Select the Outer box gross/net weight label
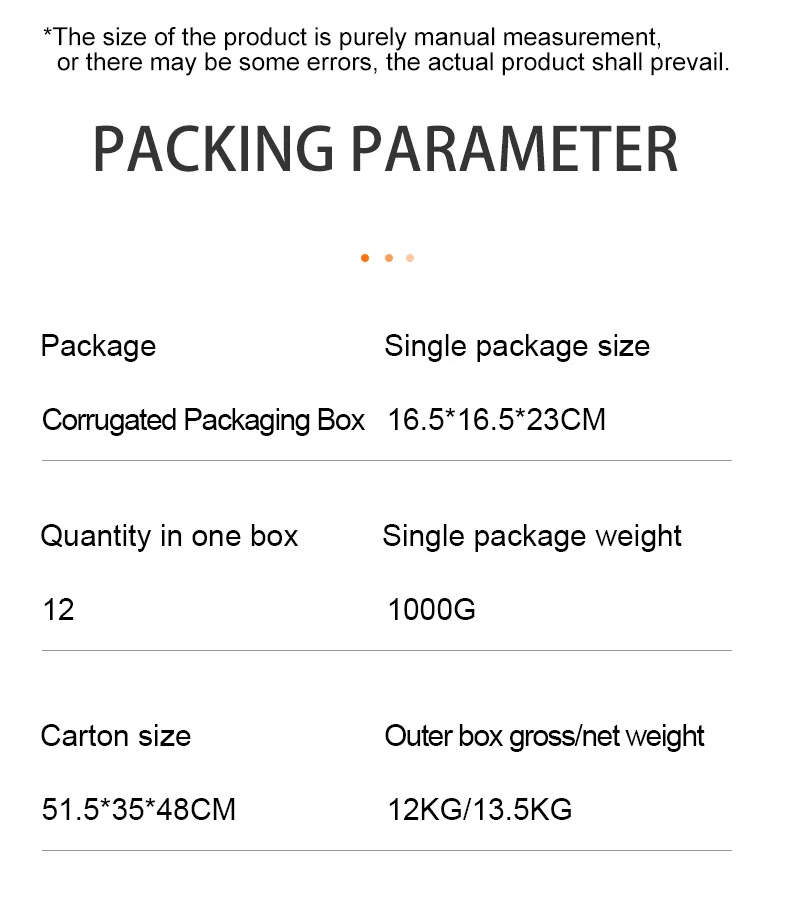 (544, 736)
